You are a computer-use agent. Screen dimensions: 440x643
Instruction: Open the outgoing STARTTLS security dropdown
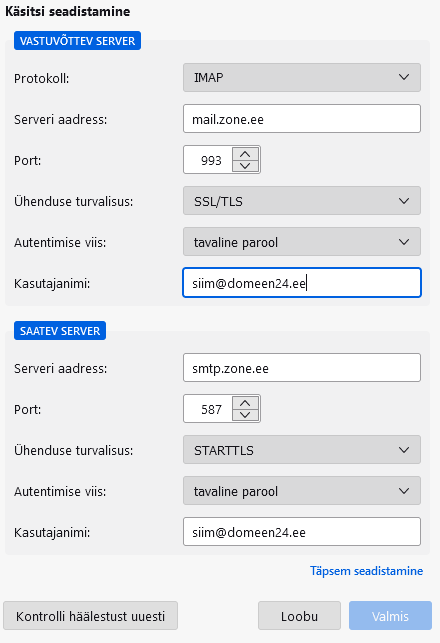point(302,450)
